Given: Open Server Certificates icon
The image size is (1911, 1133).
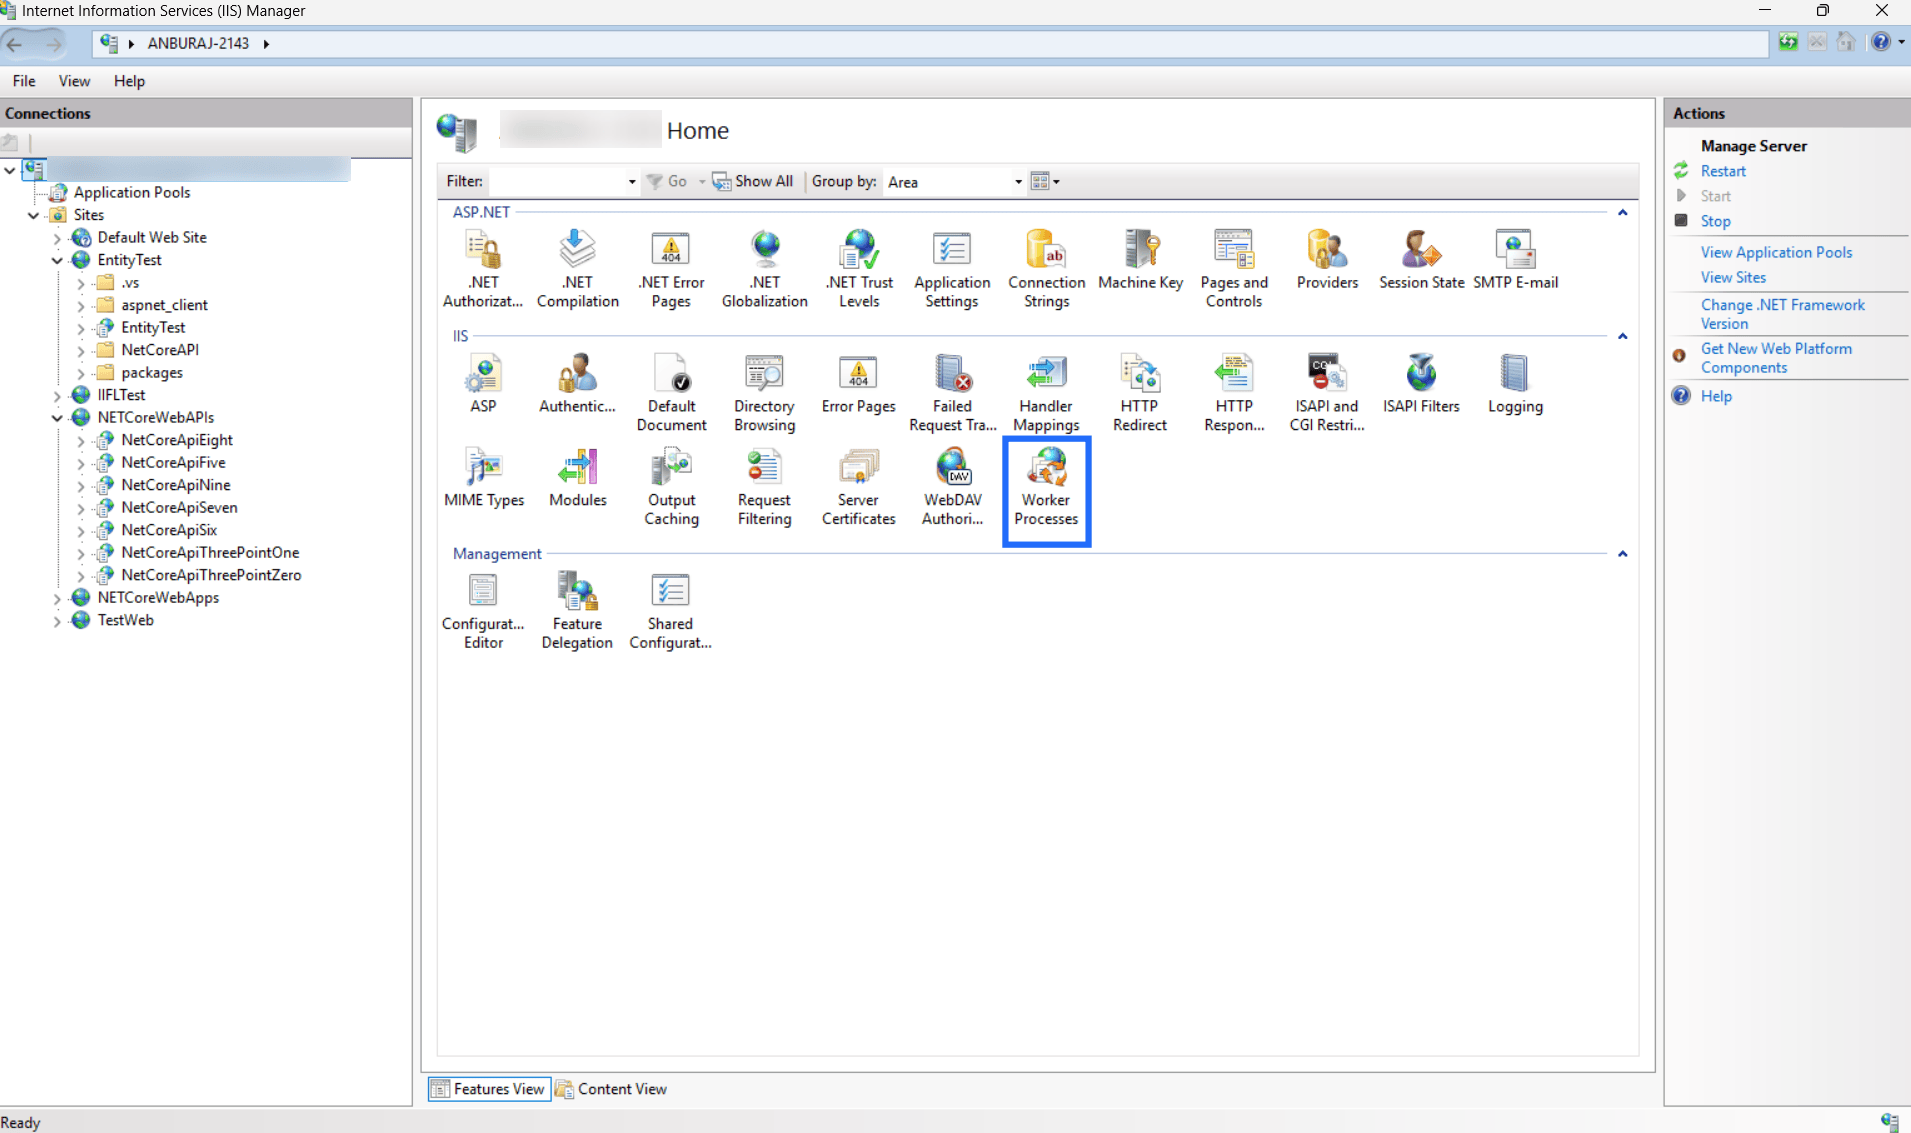Looking at the screenshot, I should (x=858, y=489).
